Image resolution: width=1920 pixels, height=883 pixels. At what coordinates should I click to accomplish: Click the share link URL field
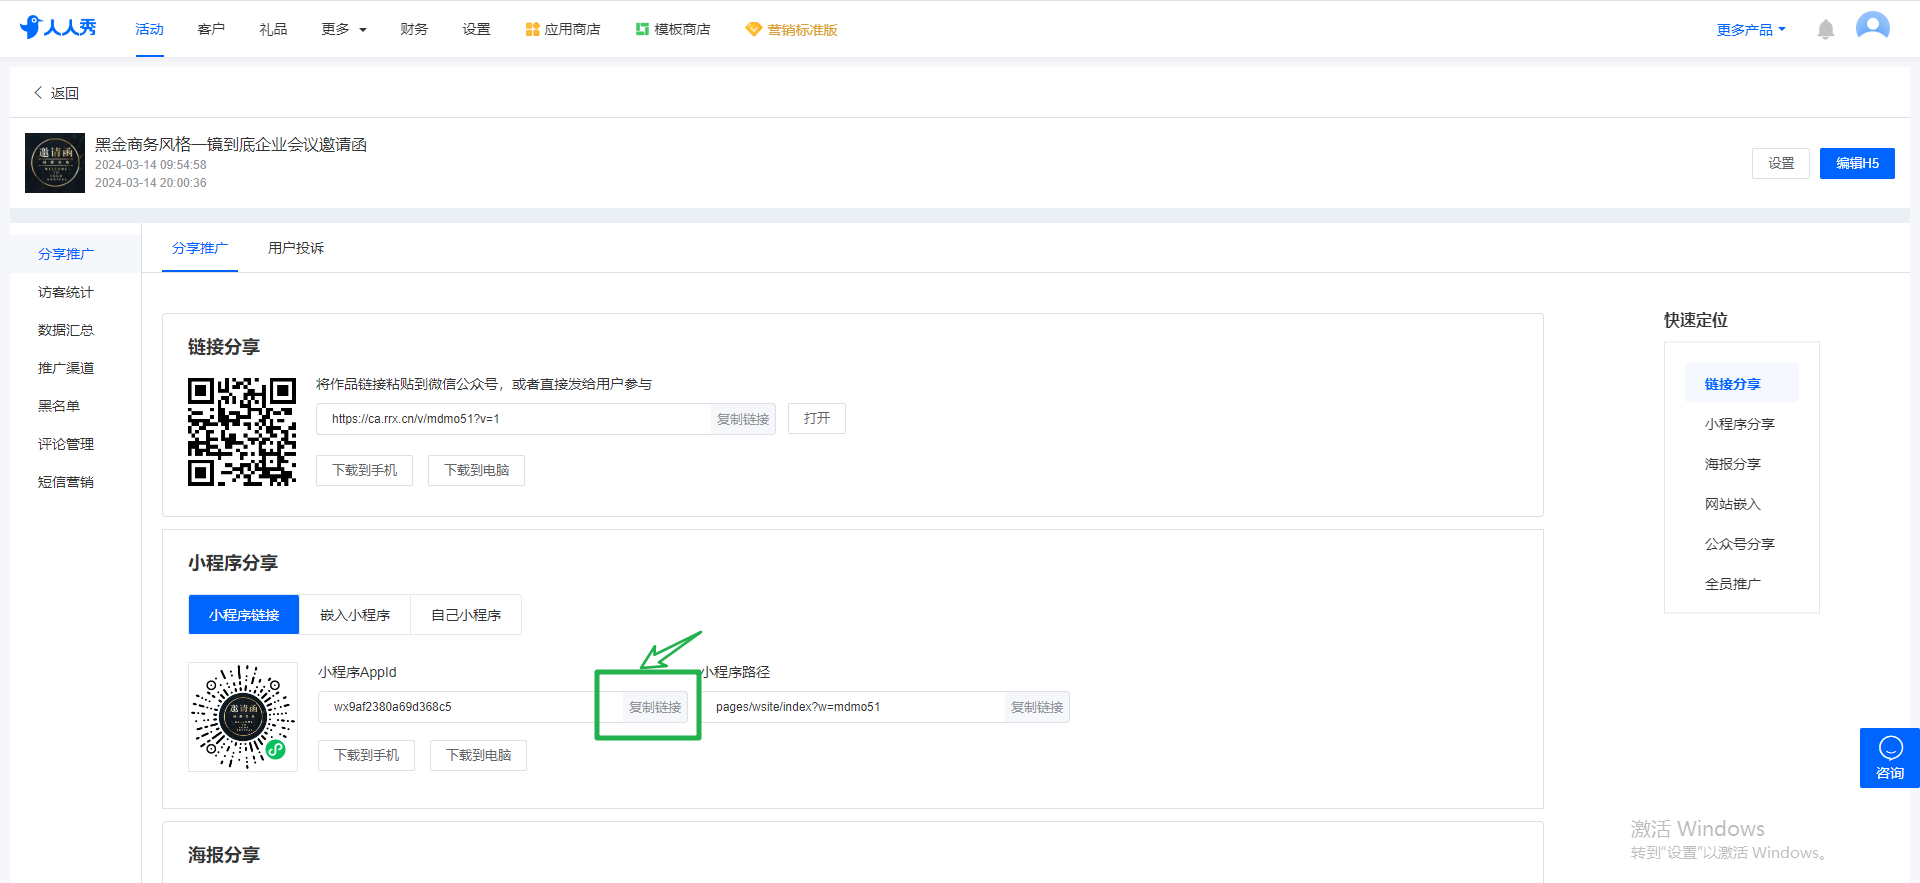(514, 419)
